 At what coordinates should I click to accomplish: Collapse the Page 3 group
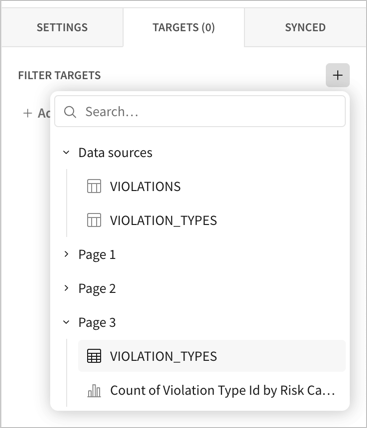[66, 322]
